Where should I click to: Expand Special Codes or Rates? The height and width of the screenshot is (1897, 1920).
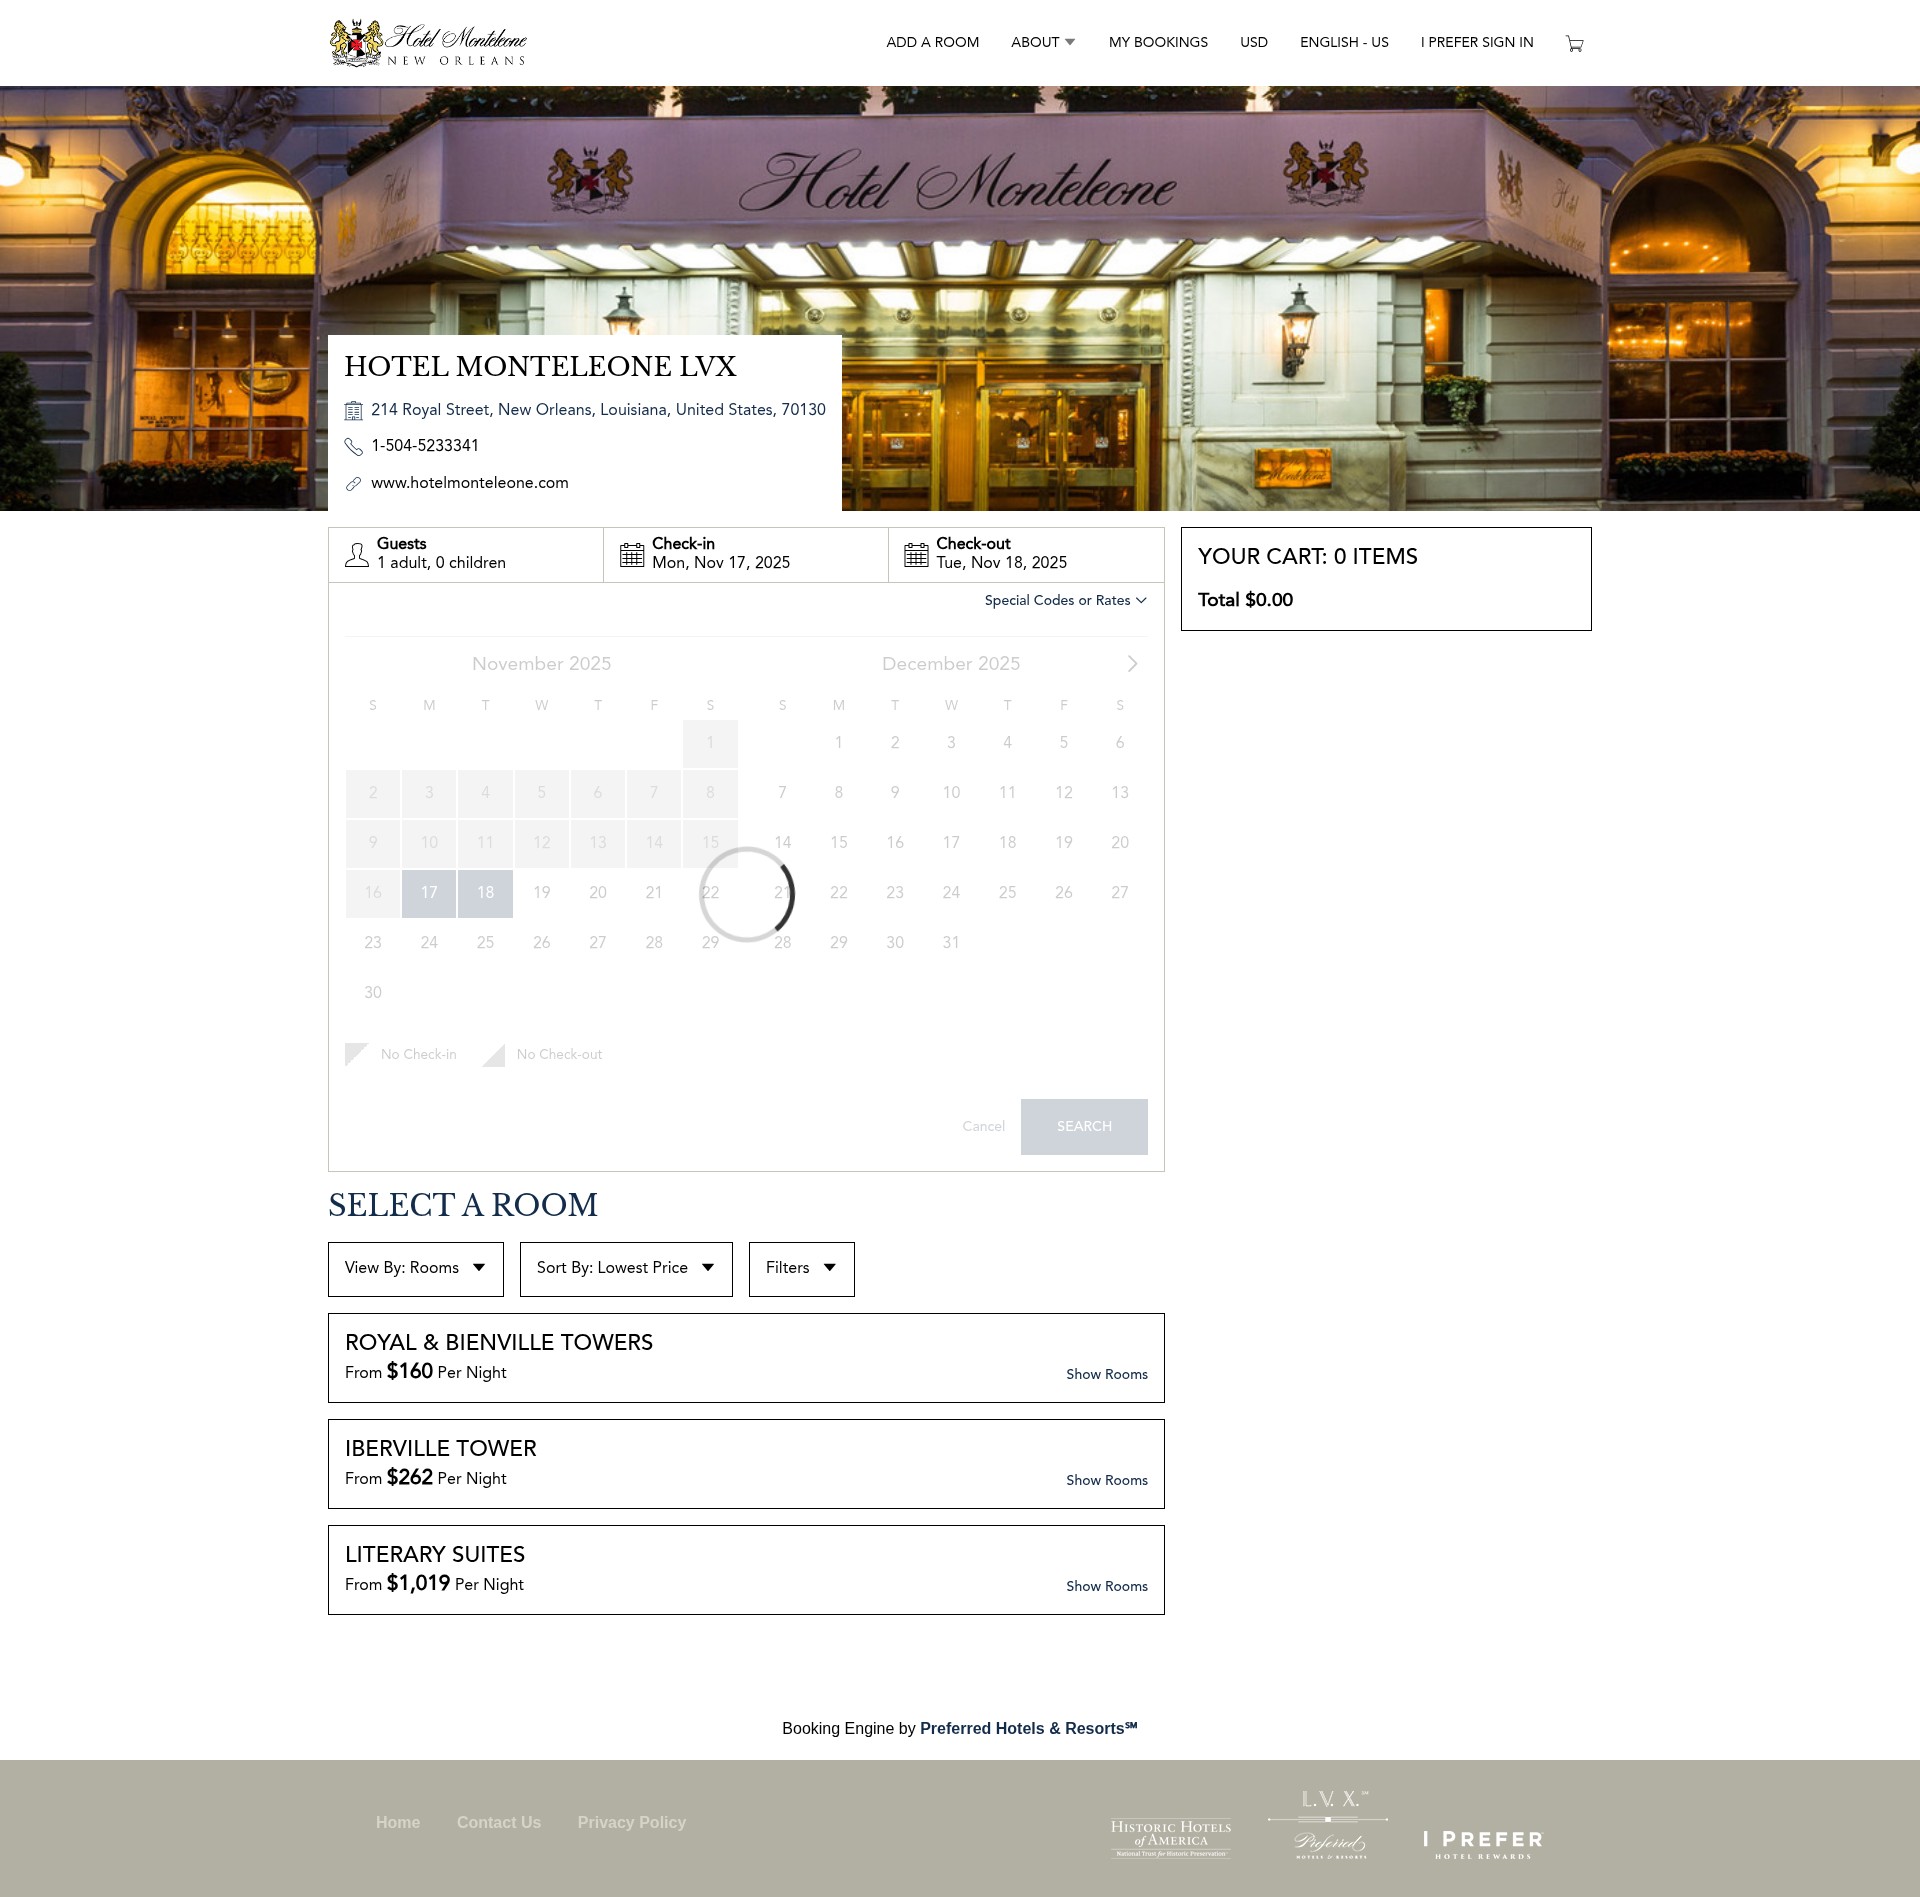(x=1065, y=600)
